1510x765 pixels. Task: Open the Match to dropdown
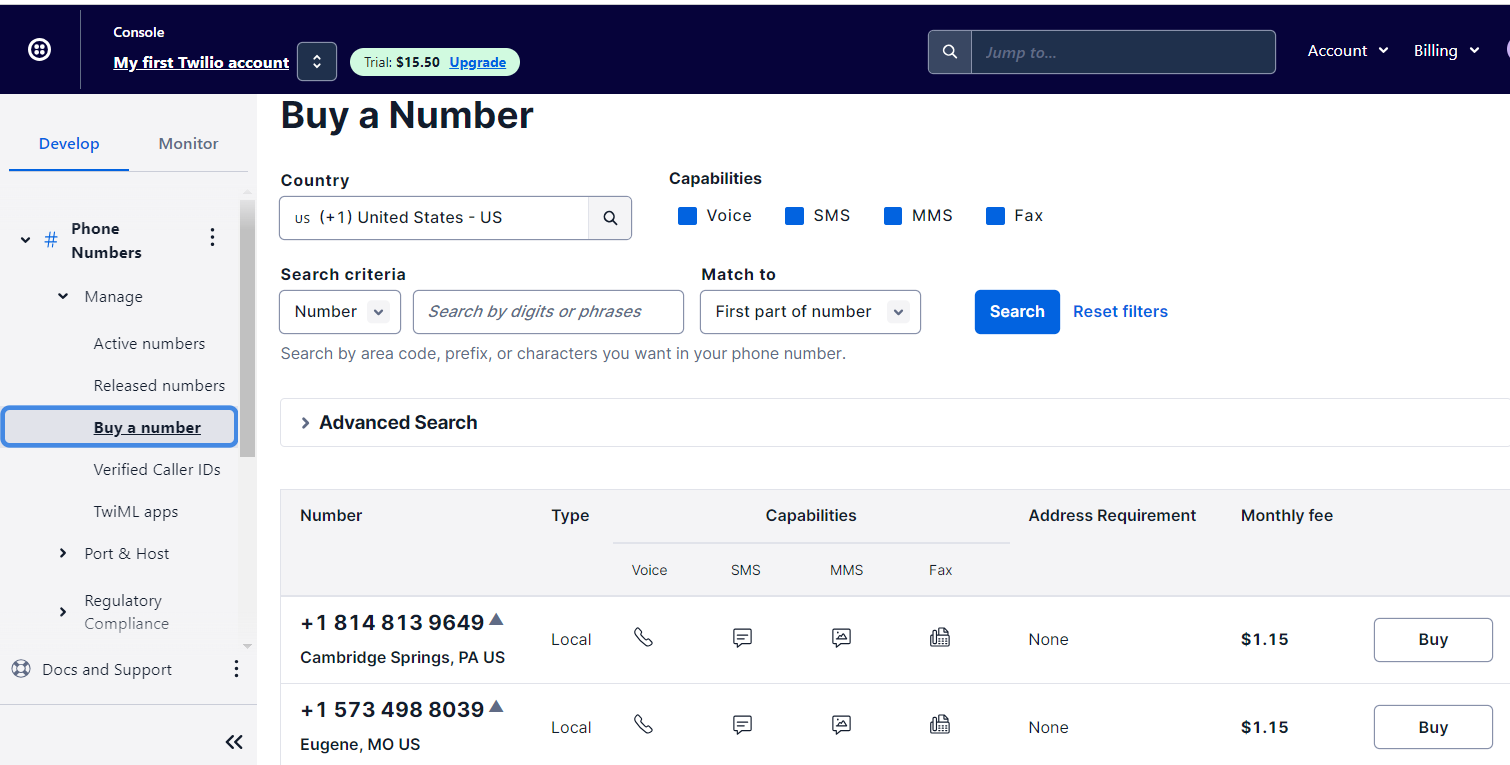pyautogui.click(x=810, y=312)
